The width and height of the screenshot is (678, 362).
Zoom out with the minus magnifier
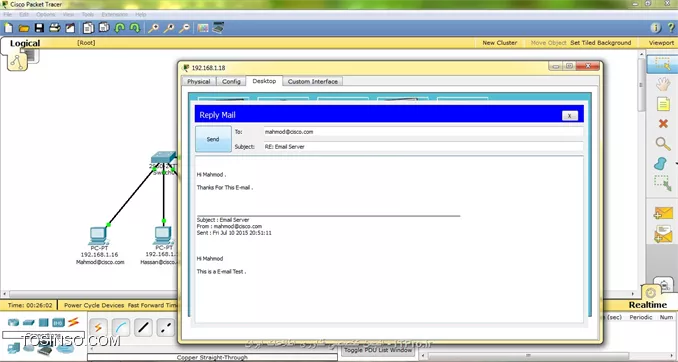184,28
